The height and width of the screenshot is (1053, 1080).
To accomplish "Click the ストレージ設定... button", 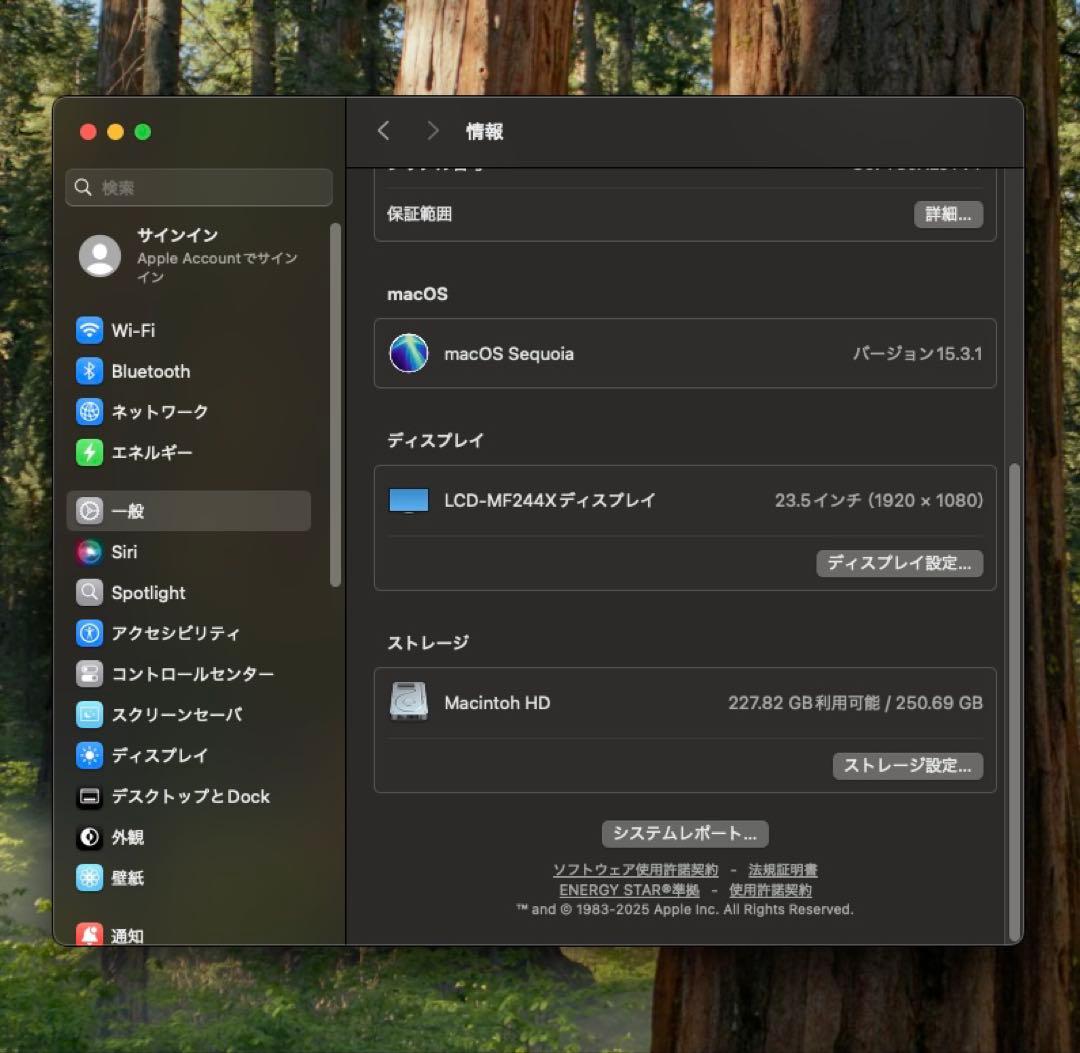I will (907, 766).
